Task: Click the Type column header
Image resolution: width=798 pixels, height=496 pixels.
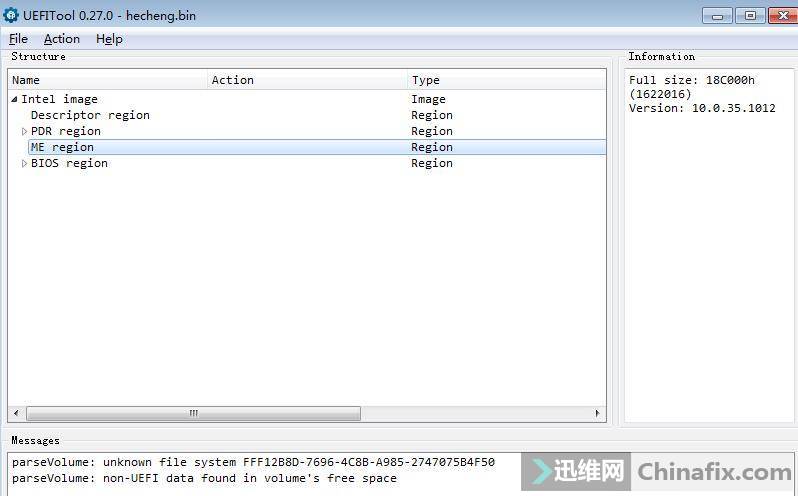Action: (x=506, y=80)
